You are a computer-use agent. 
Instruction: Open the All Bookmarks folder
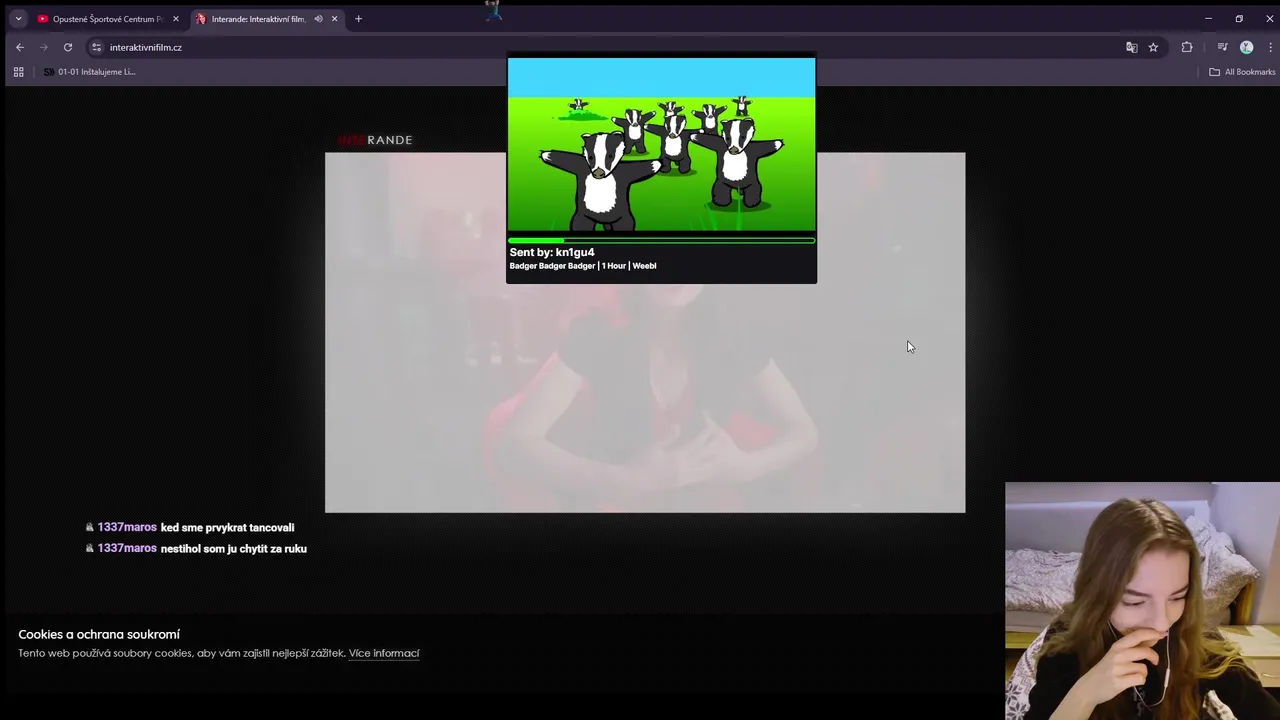tap(1242, 72)
